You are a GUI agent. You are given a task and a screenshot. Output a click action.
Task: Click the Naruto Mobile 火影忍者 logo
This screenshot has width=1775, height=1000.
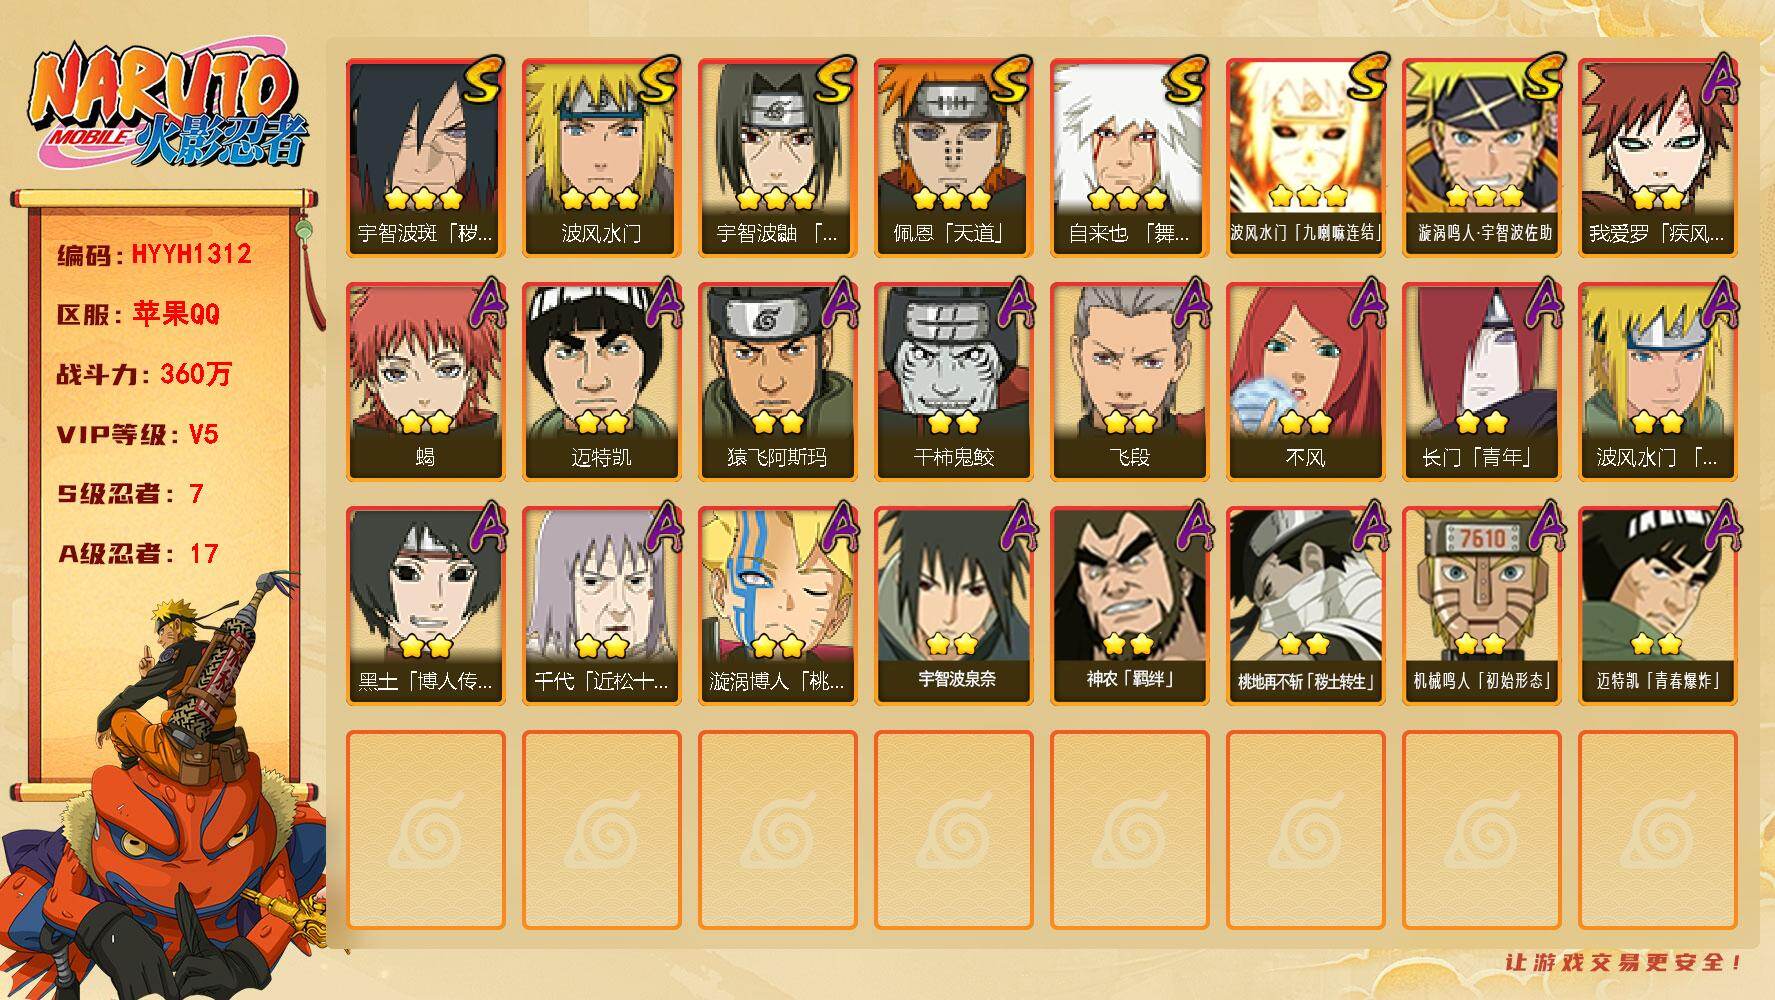tap(168, 108)
